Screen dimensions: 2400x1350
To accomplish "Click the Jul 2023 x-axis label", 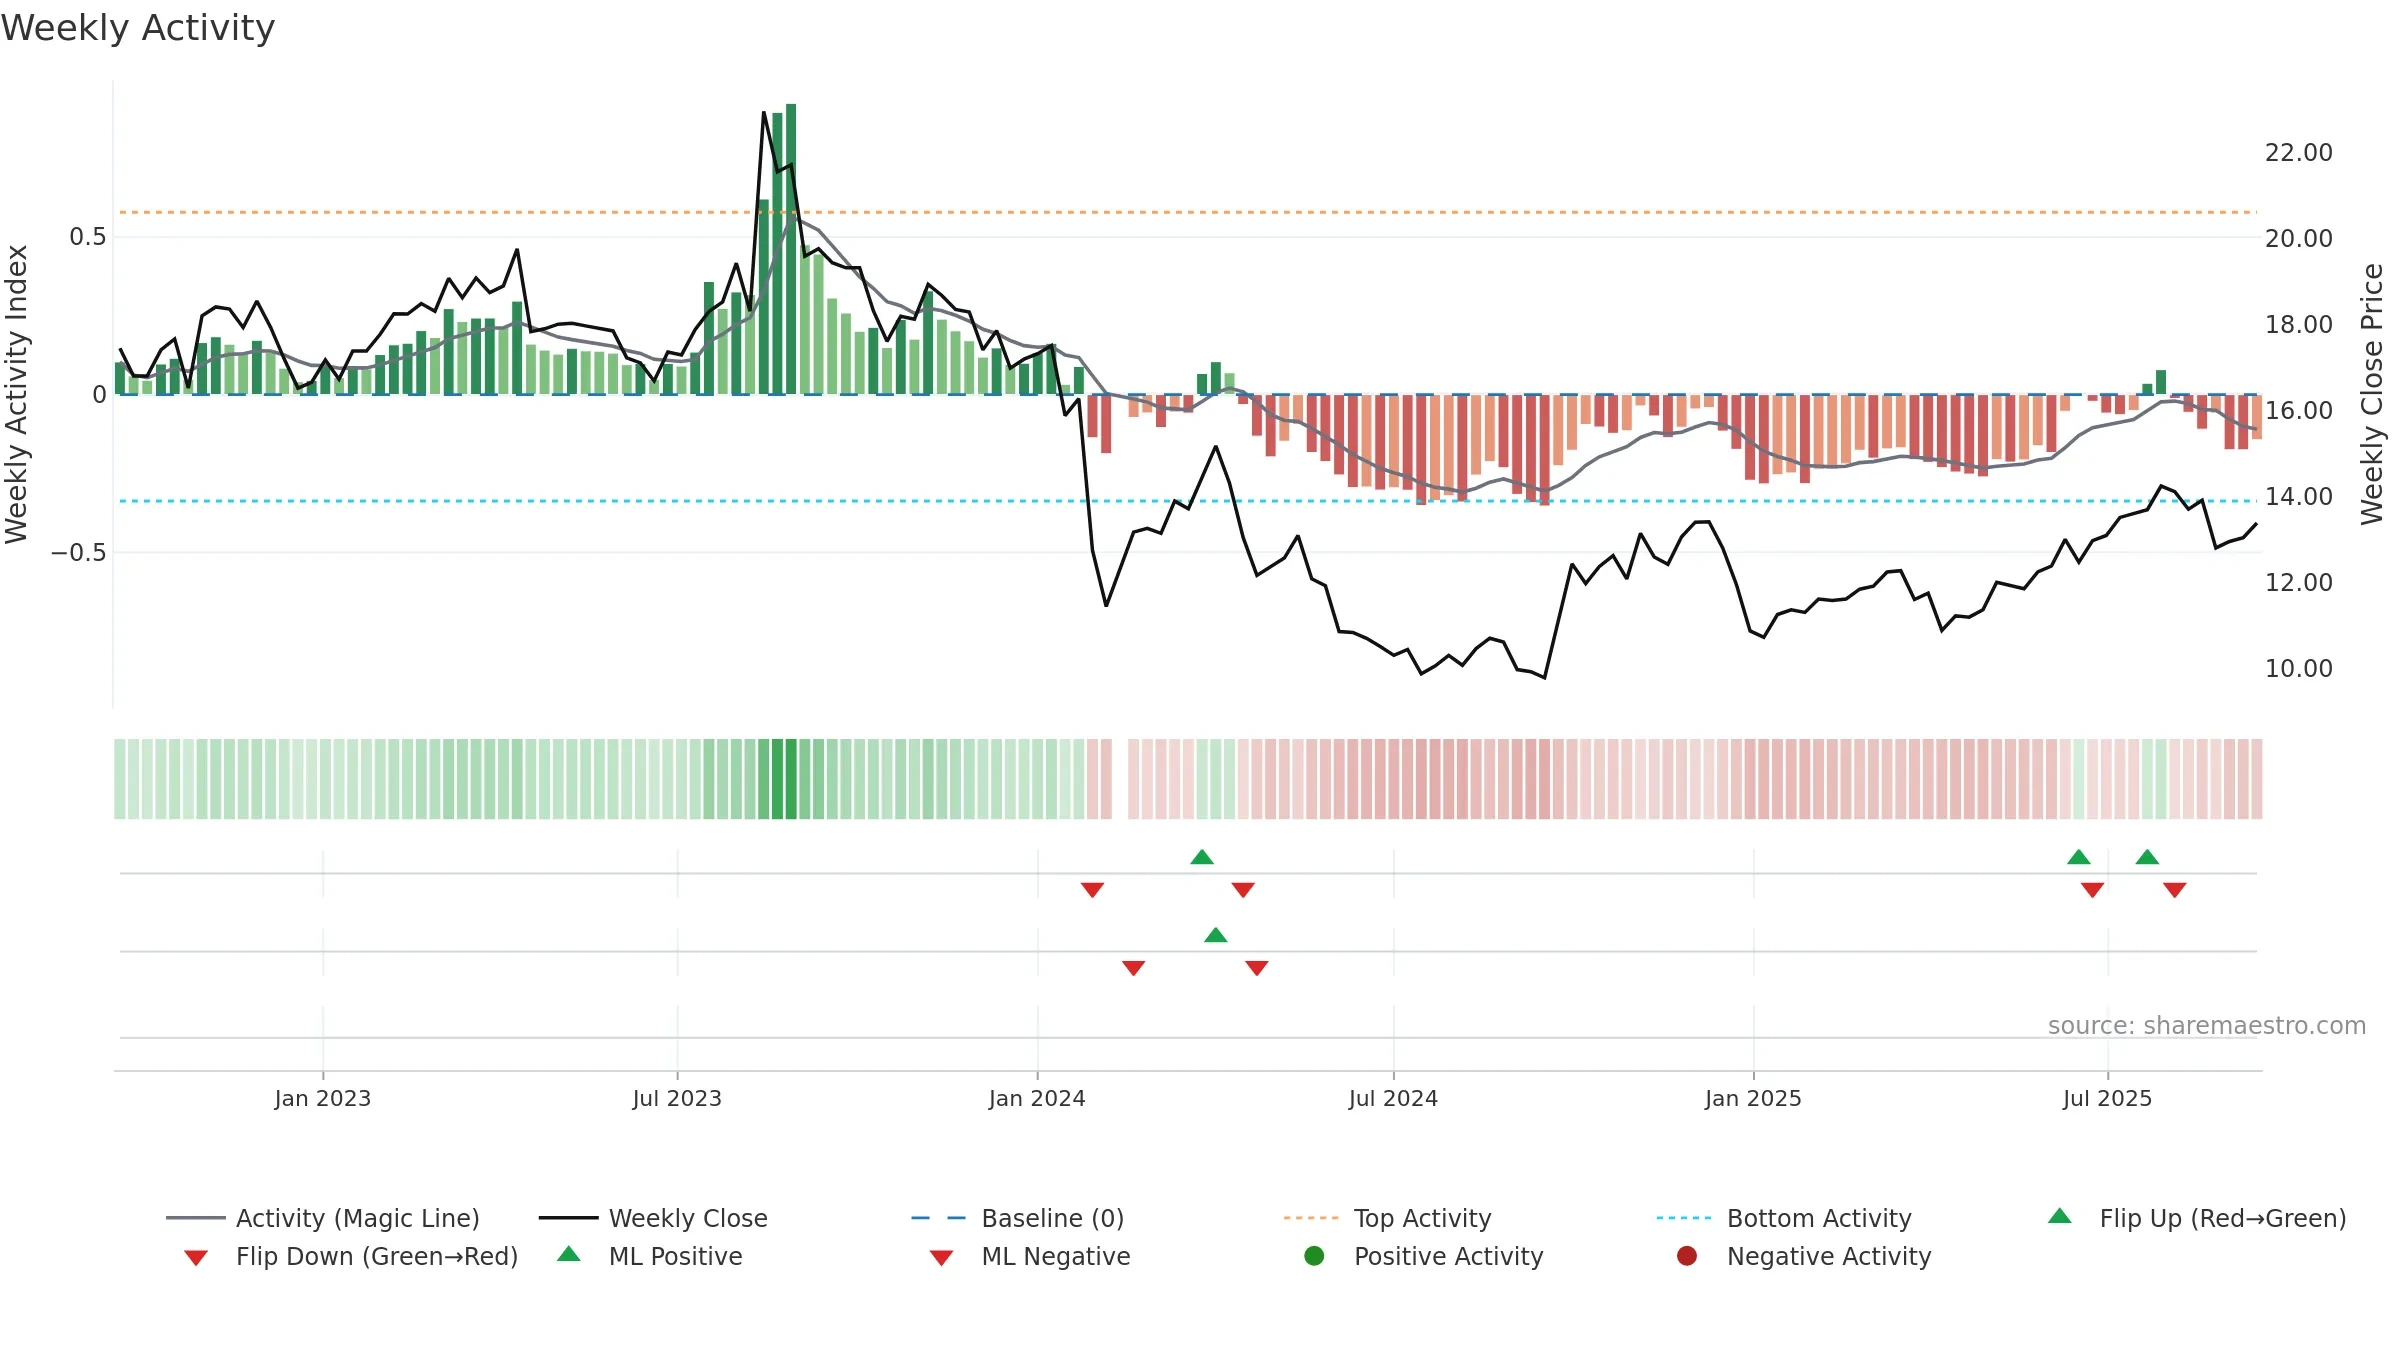I will click(x=677, y=1099).
